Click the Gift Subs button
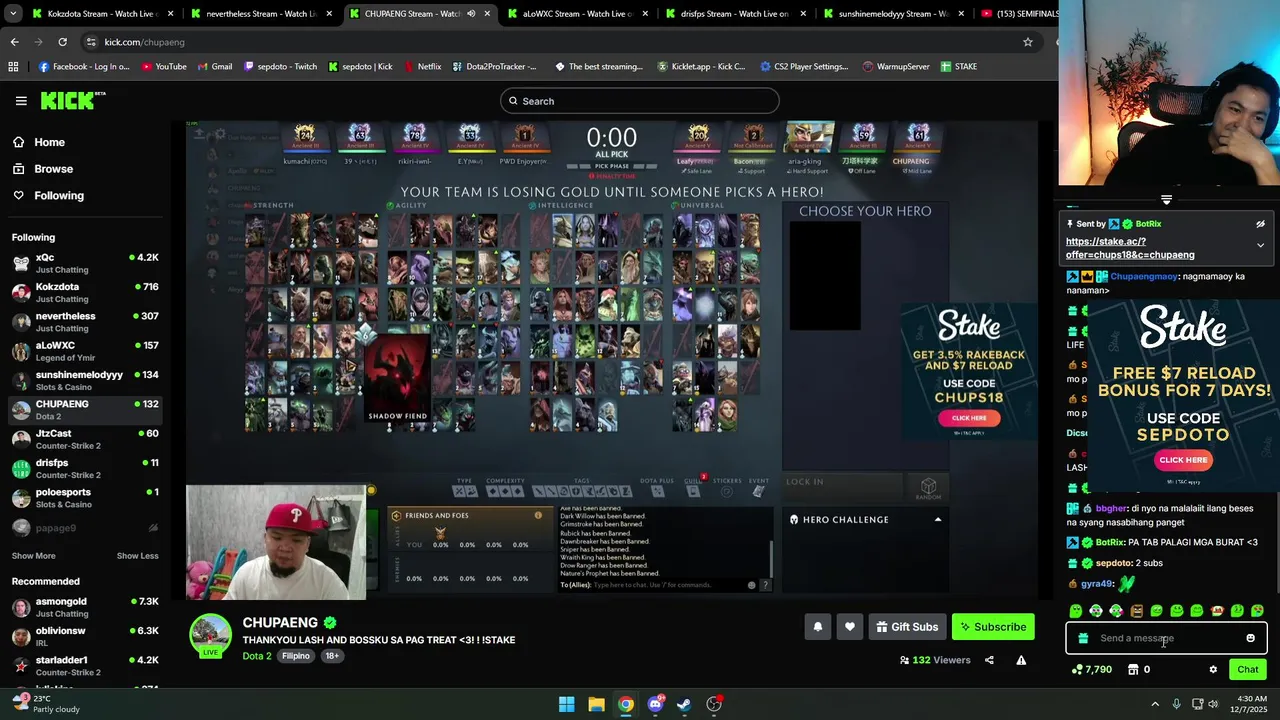This screenshot has height=720, width=1280. click(x=907, y=627)
